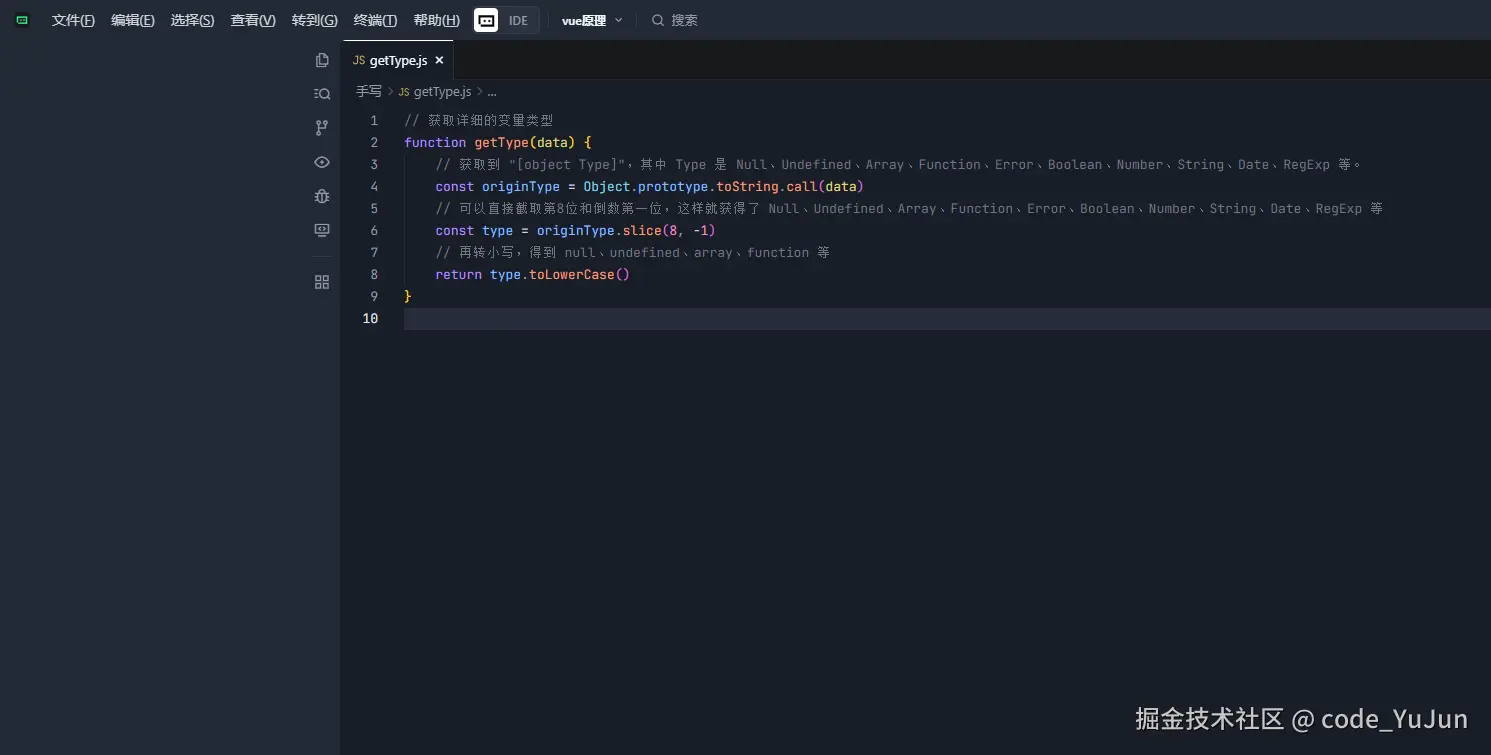This screenshot has width=1491, height=755.
Task: Open the Search panel icon in sidebar
Action: [322, 94]
